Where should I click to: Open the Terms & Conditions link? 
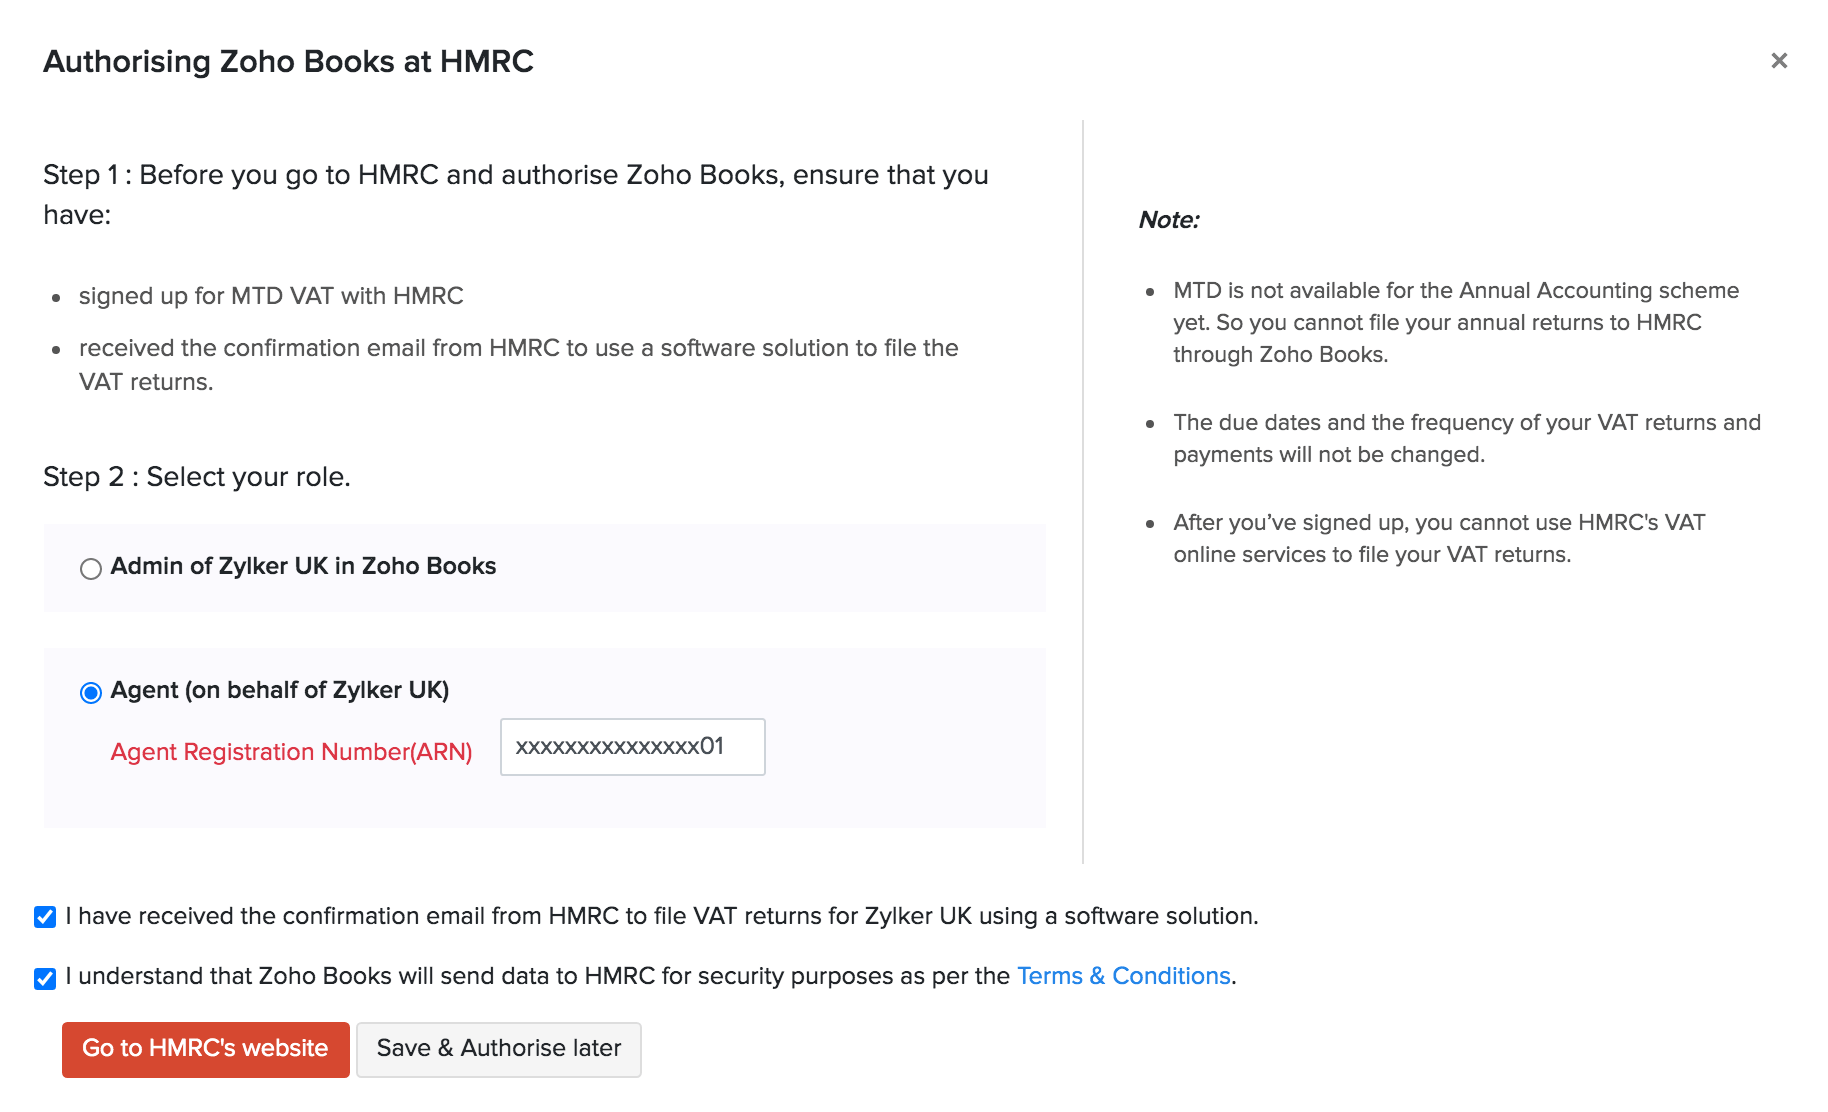coord(1123,976)
